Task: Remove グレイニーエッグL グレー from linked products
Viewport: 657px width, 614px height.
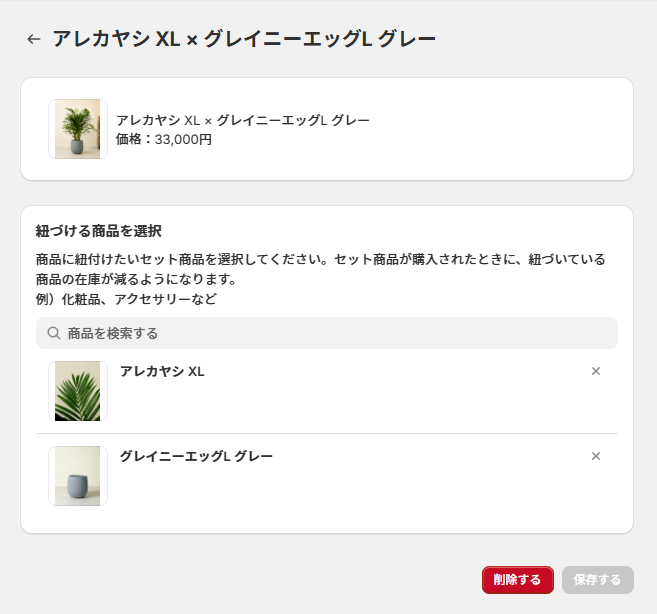Action: pyautogui.click(x=596, y=456)
